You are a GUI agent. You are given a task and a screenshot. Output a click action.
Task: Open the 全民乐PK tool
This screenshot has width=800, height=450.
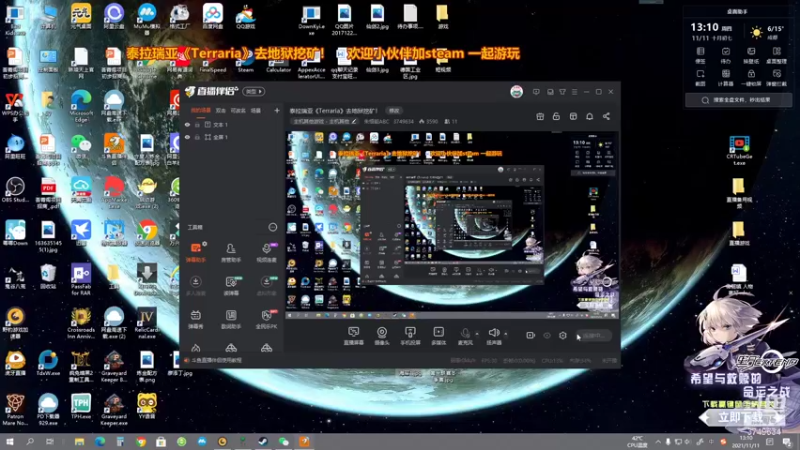click(x=266, y=319)
